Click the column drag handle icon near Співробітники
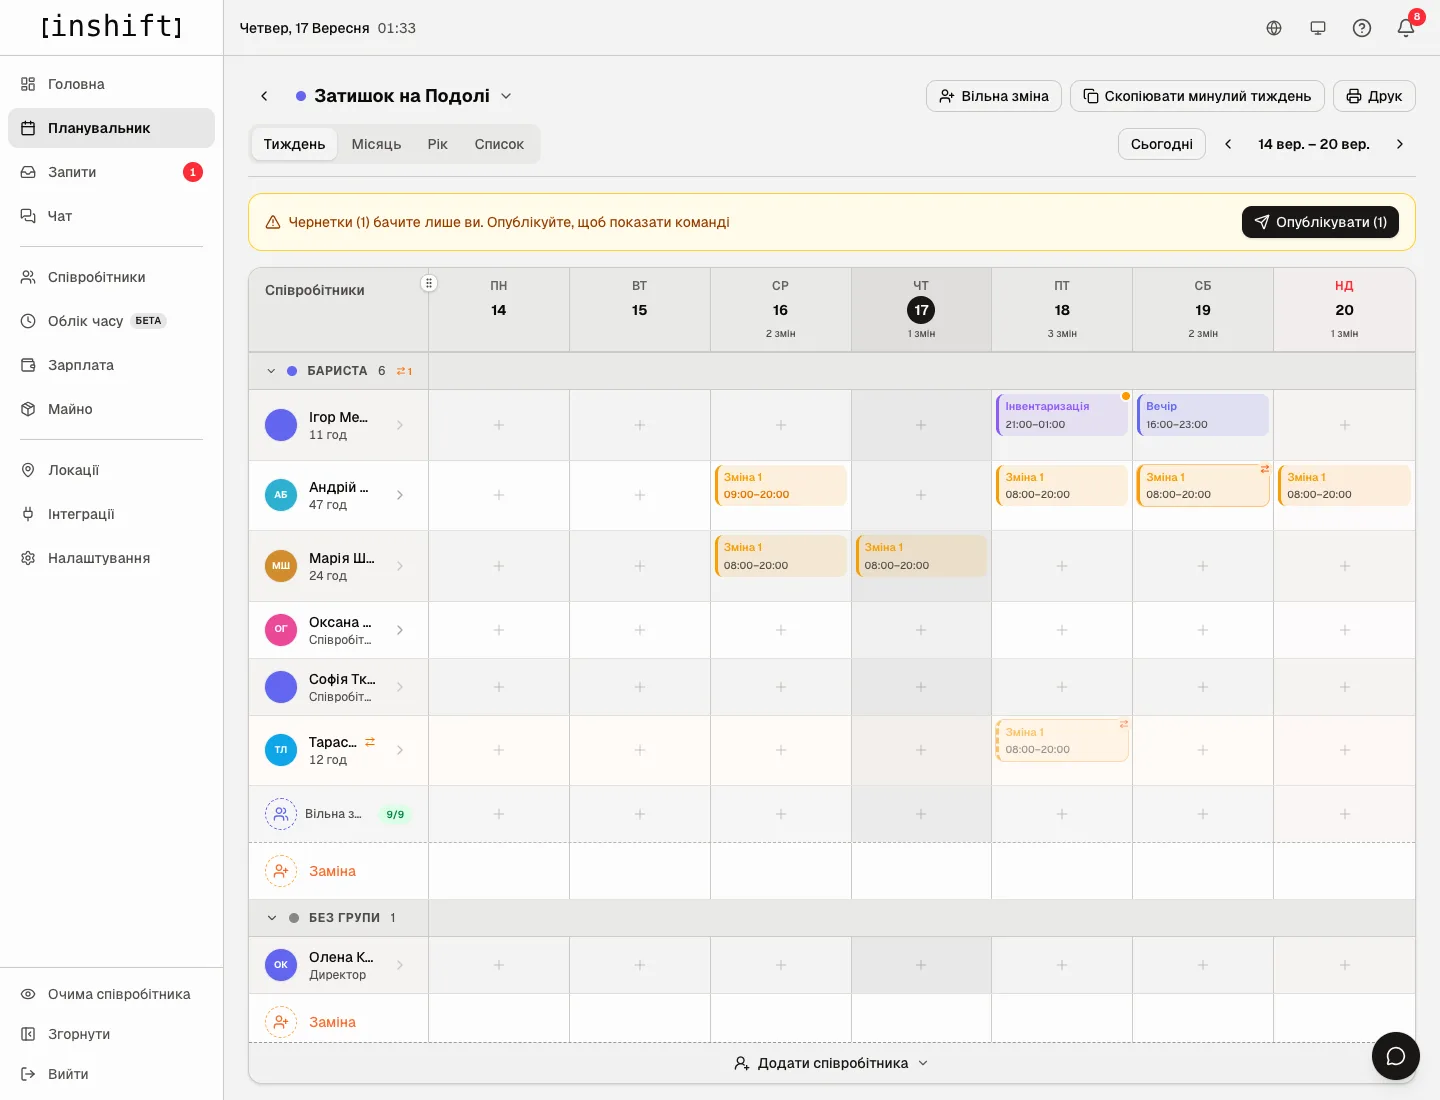The height and width of the screenshot is (1100, 1440). pos(429,283)
